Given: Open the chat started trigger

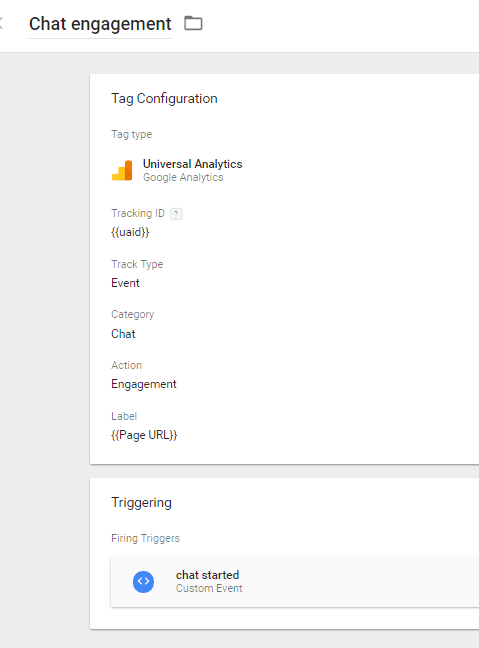Looking at the screenshot, I should 294,581.
